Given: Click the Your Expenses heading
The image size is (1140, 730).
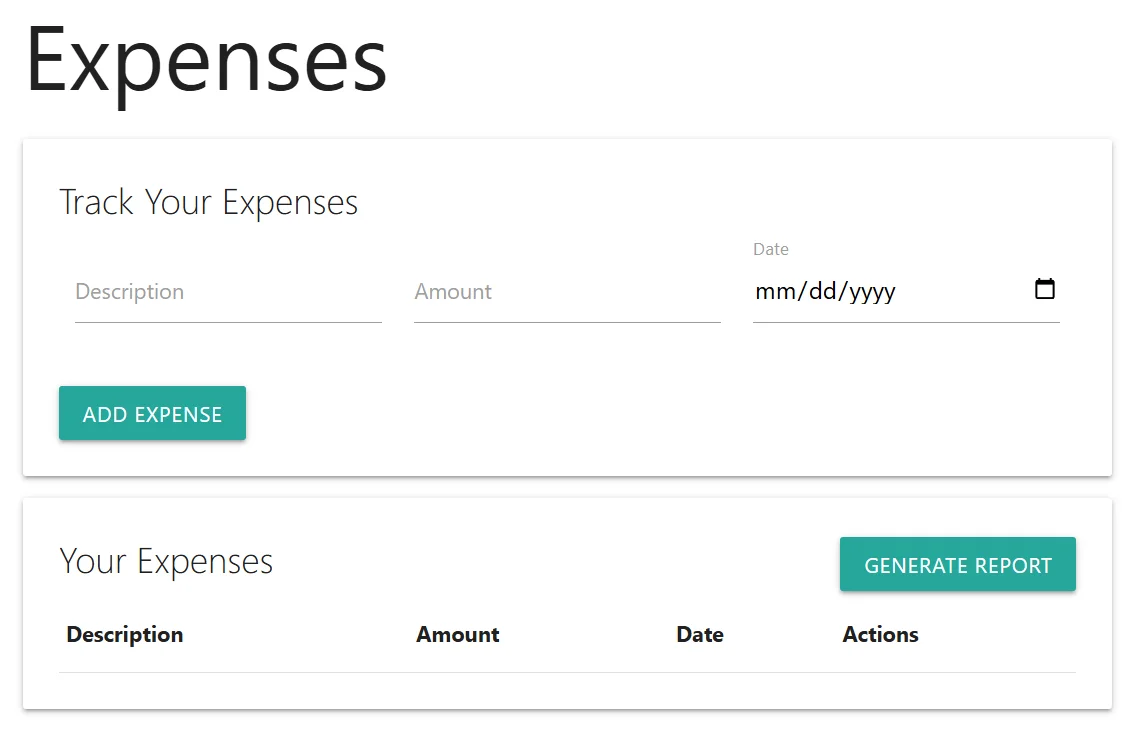Looking at the screenshot, I should (166, 561).
